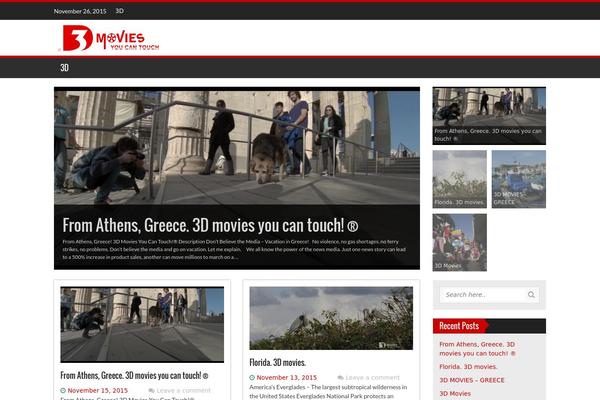Viewport: 600px width, 400px height.
Task: Select the 3D Movies crowd thumbnail
Action: point(460,242)
